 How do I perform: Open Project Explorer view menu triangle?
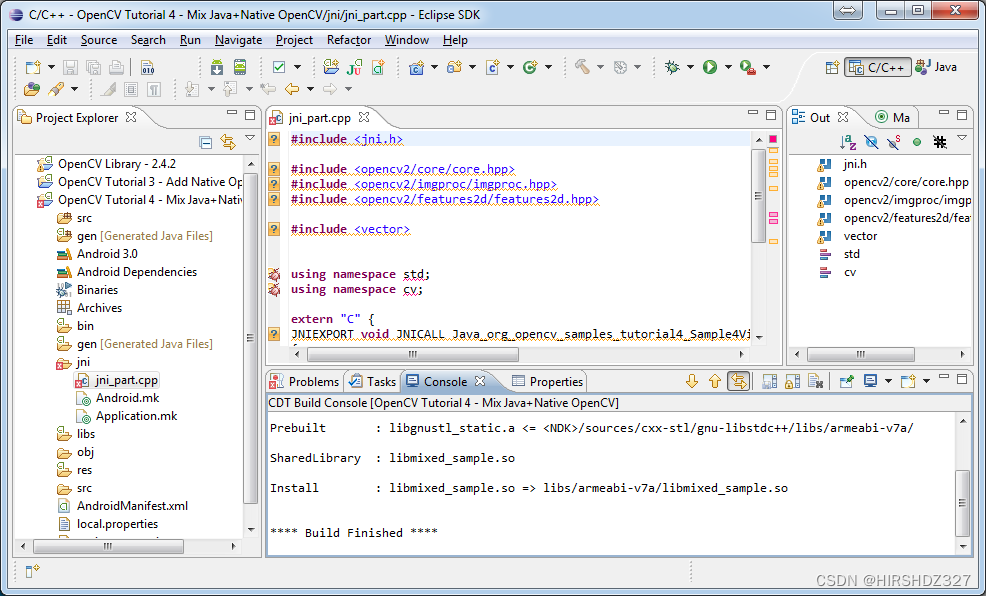coord(250,138)
